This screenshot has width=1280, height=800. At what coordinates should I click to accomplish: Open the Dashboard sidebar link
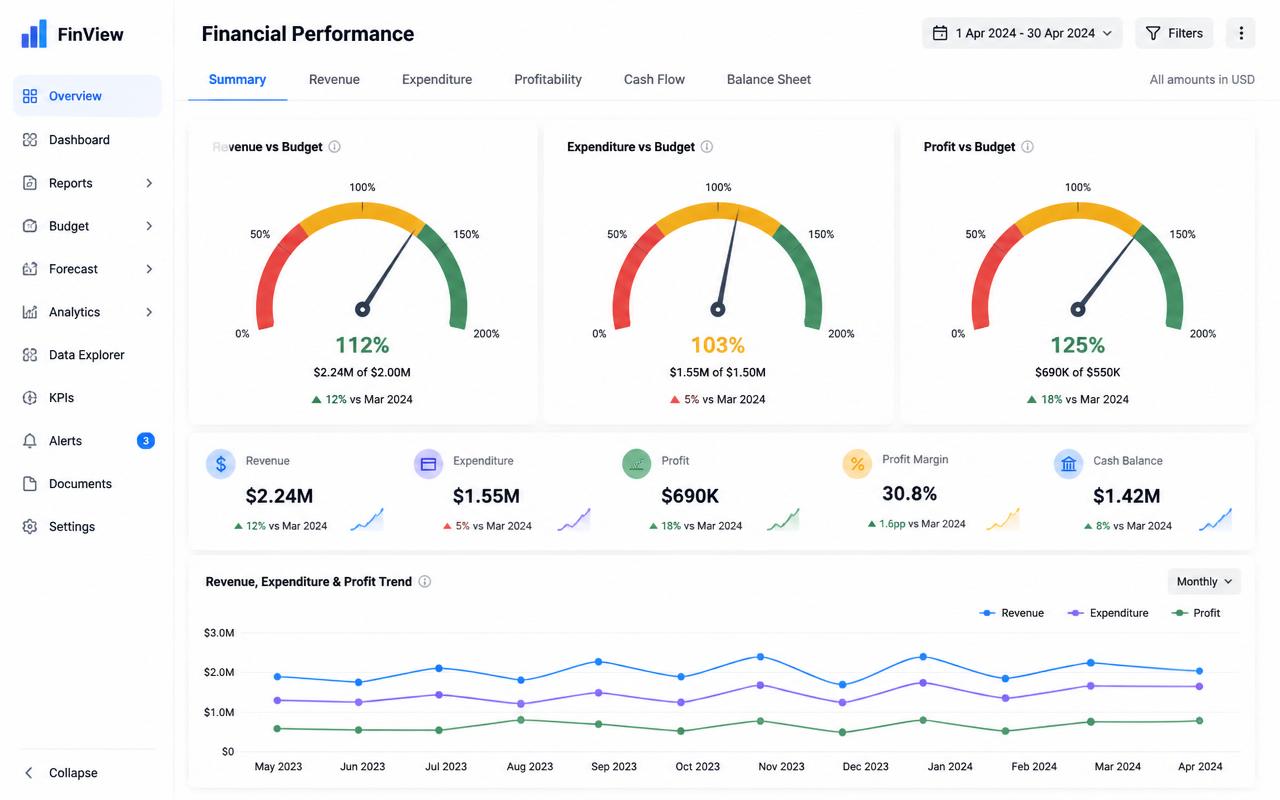(x=87, y=140)
